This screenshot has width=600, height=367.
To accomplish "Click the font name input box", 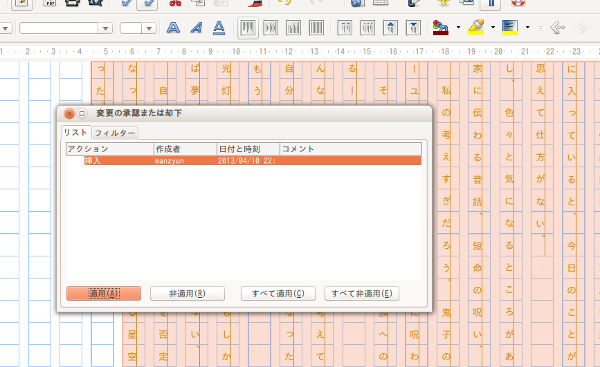I will tap(59, 28).
